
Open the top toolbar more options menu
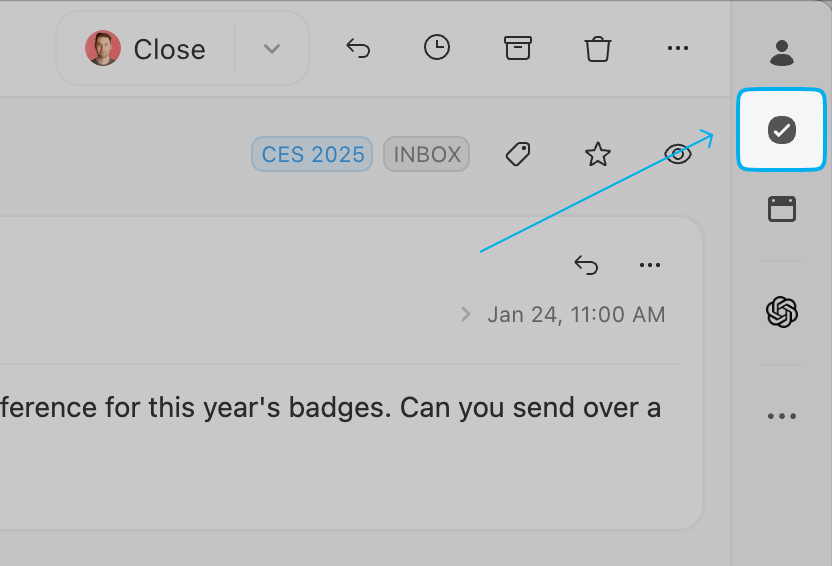click(677, 48)
